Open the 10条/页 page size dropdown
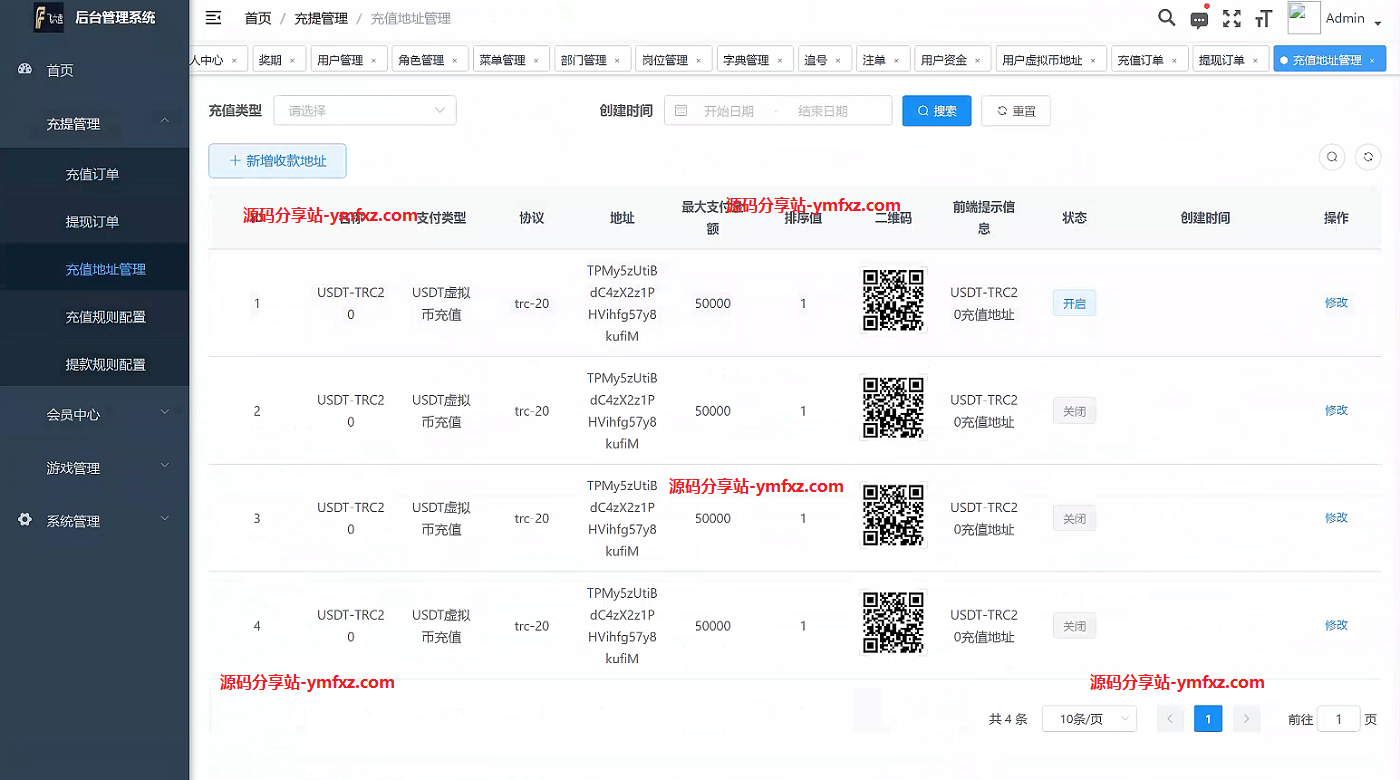 (x=1089, y=719)
